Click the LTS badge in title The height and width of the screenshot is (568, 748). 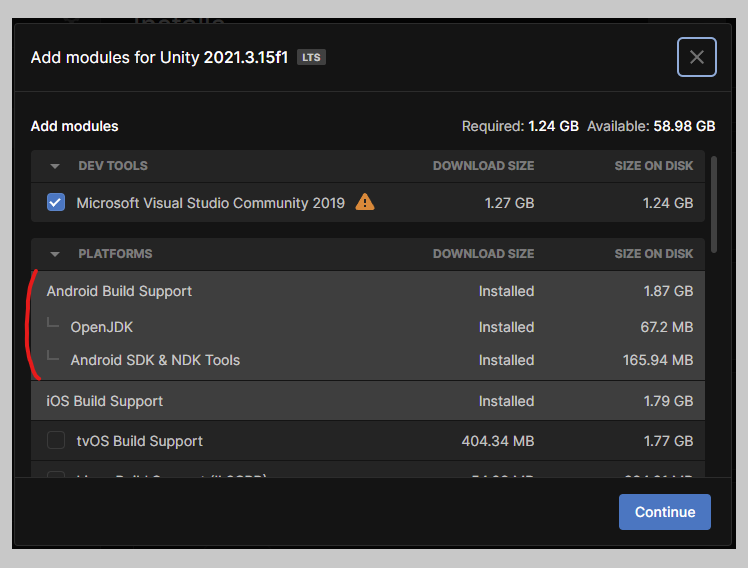[x=311, y=57]
